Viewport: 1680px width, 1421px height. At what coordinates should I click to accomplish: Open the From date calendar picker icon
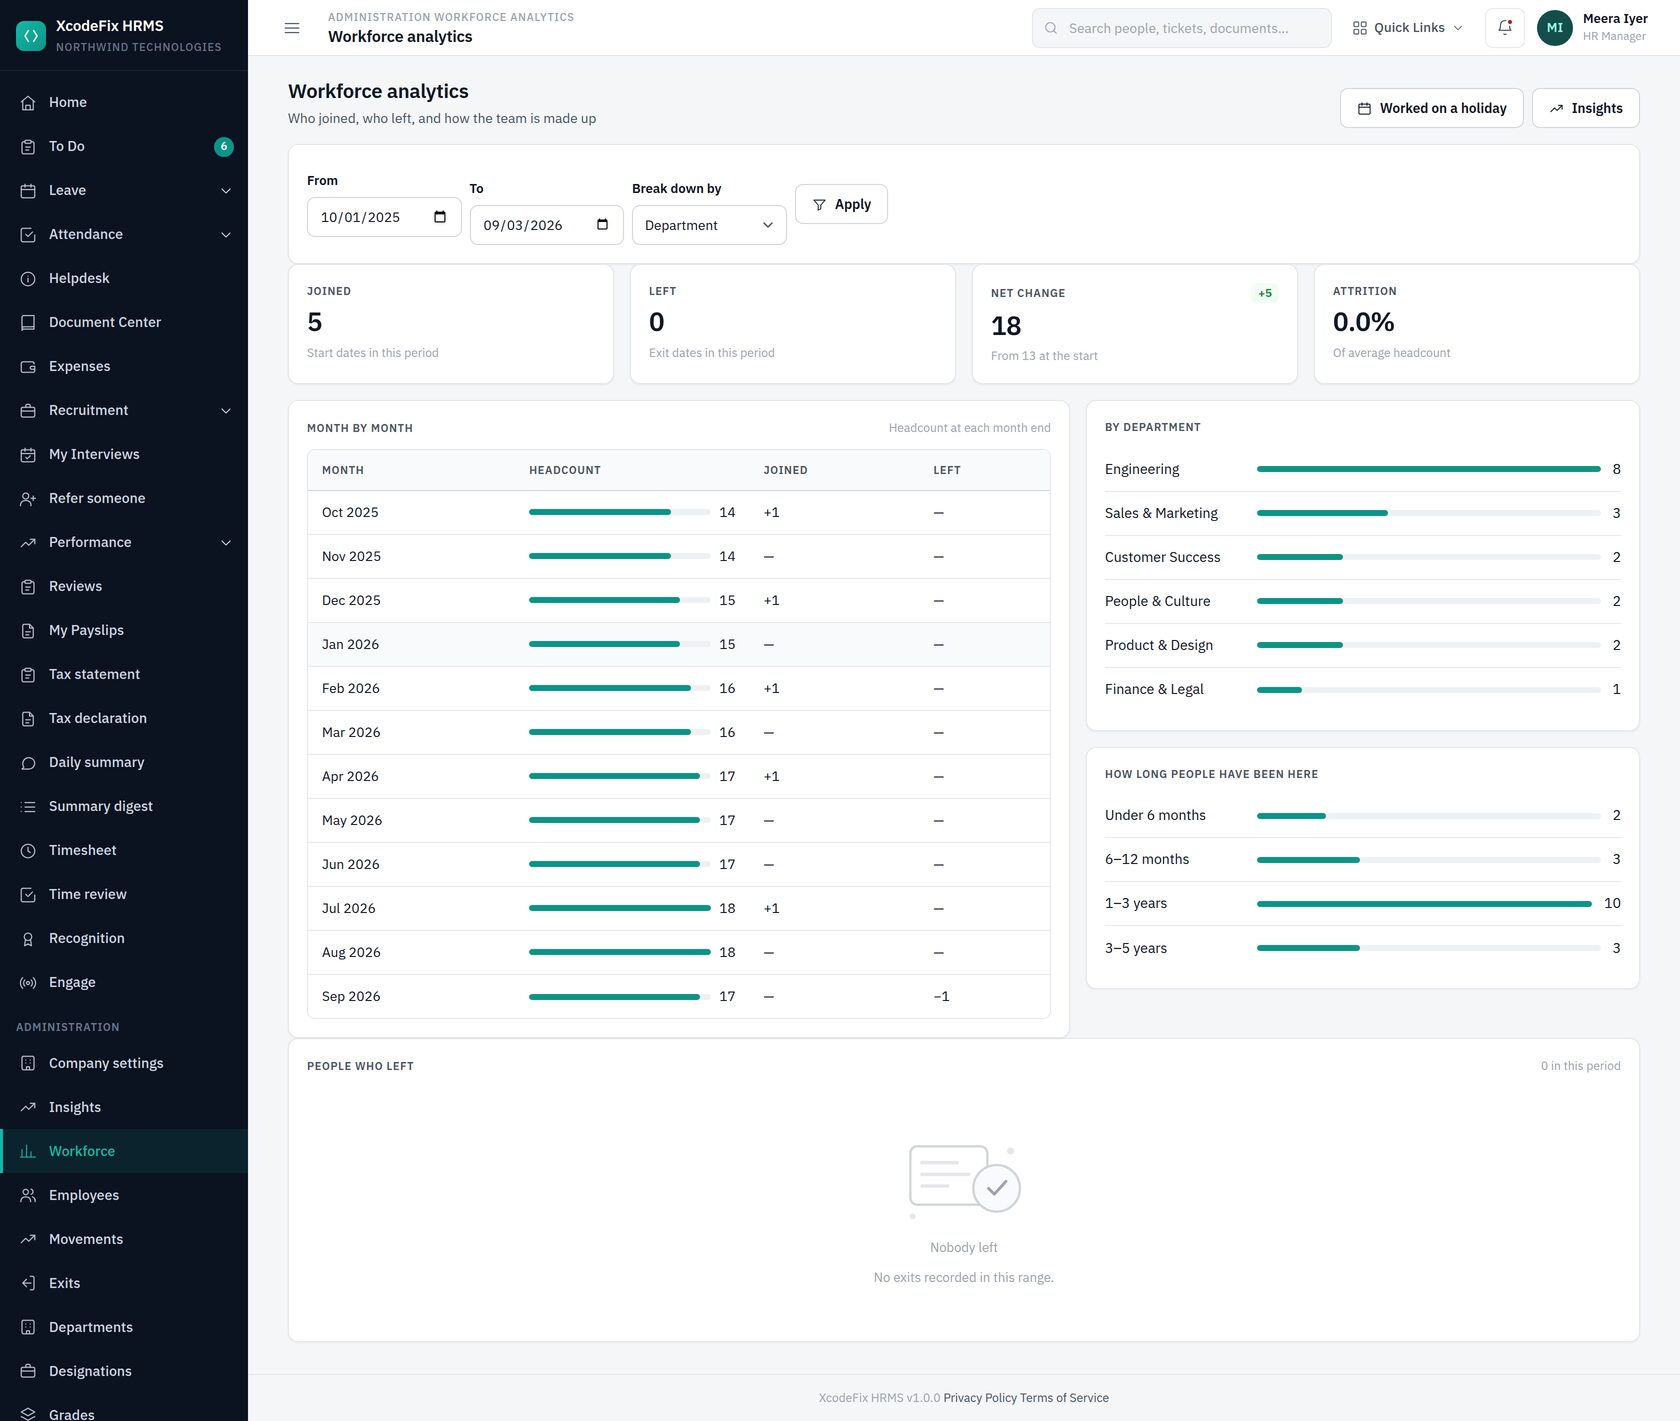point(440,217)
